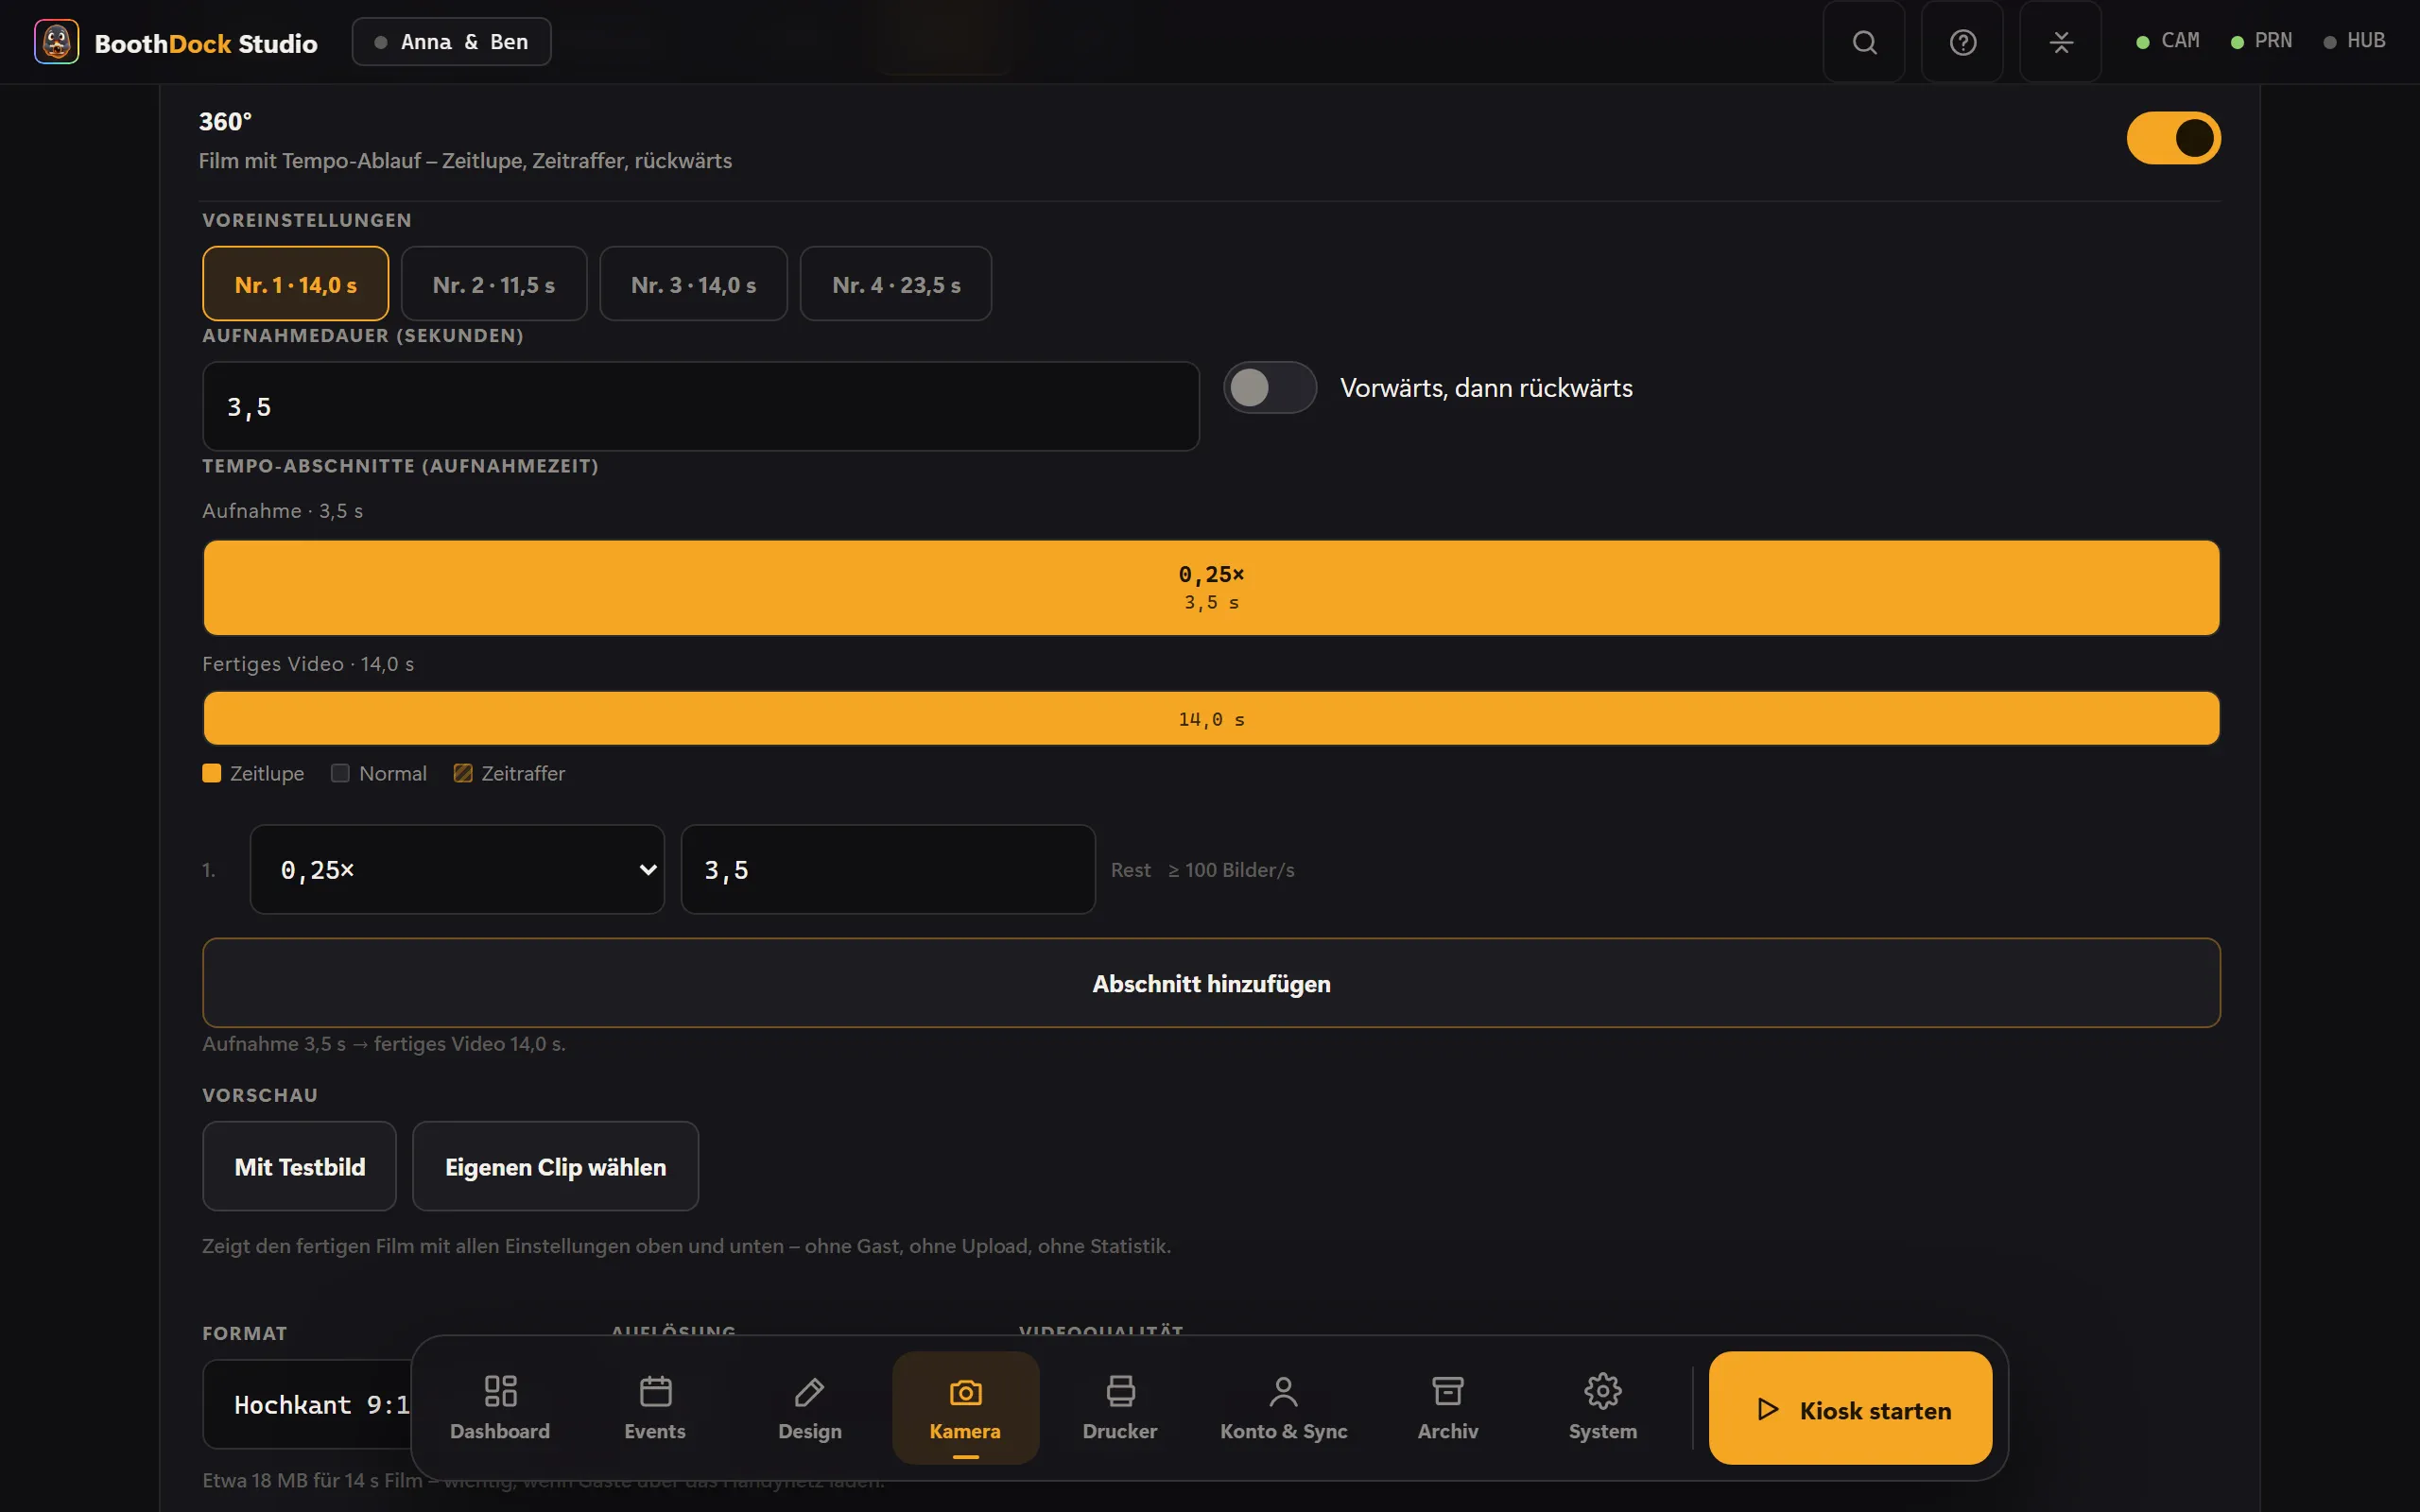Viewport: 2420px width, 1512px height.
Task: Click 'Aufnahme 3,5 s → fertiges Video' summary
Action: pyautogui.click(x=384, y=1044)
